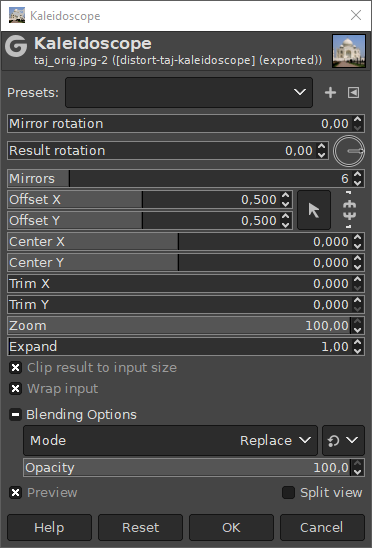Image resolution: width=372 pixels, height=548 pixels.
Task: Decrease Offset X with down arrow
Action: tap(286, 204)
